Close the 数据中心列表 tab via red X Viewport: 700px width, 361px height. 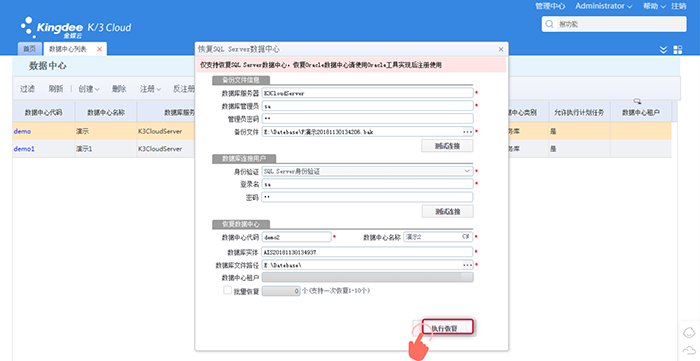point(99,49)
